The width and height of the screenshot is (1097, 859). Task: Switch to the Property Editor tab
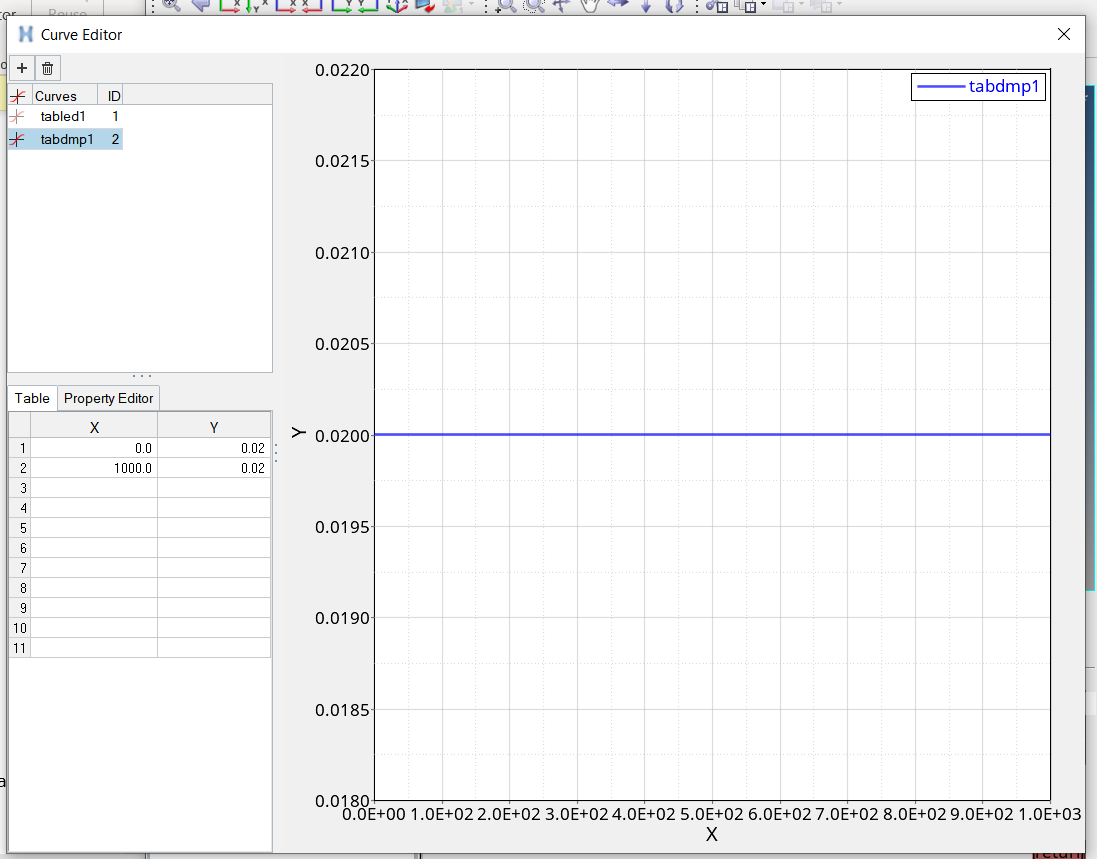click(108, 398)
